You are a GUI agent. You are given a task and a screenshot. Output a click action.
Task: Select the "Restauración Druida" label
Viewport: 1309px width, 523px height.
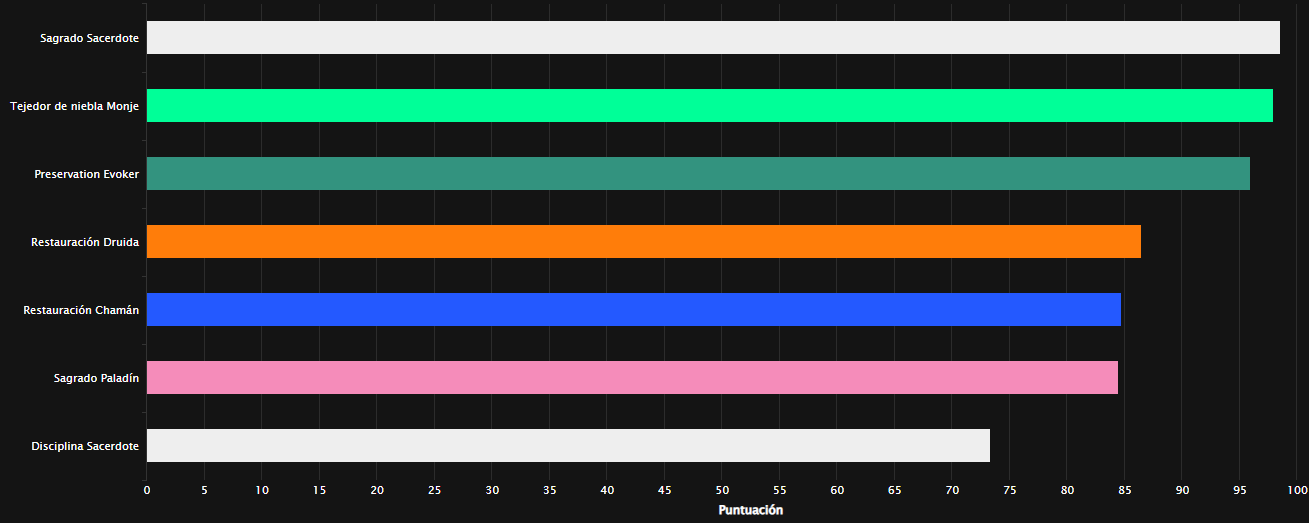(85, 242)
